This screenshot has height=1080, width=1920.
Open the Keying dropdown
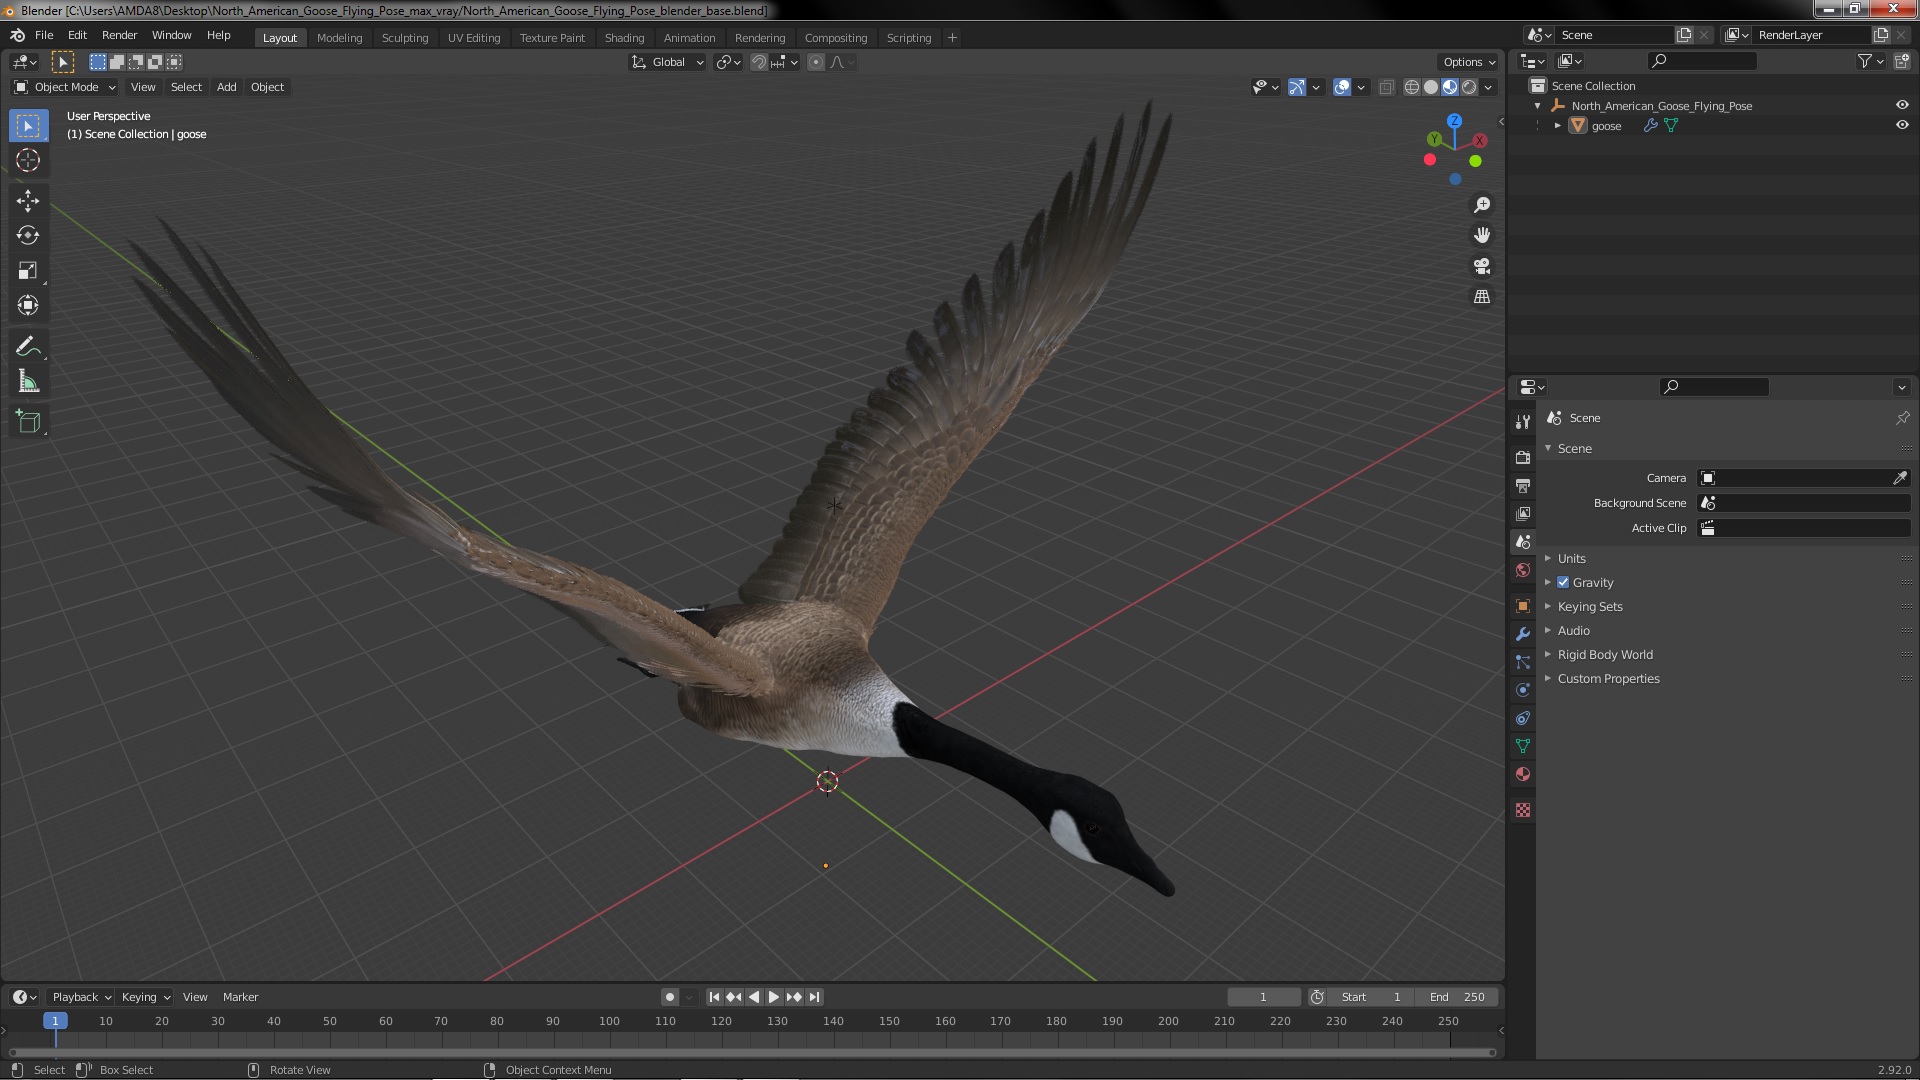point(145,997)
